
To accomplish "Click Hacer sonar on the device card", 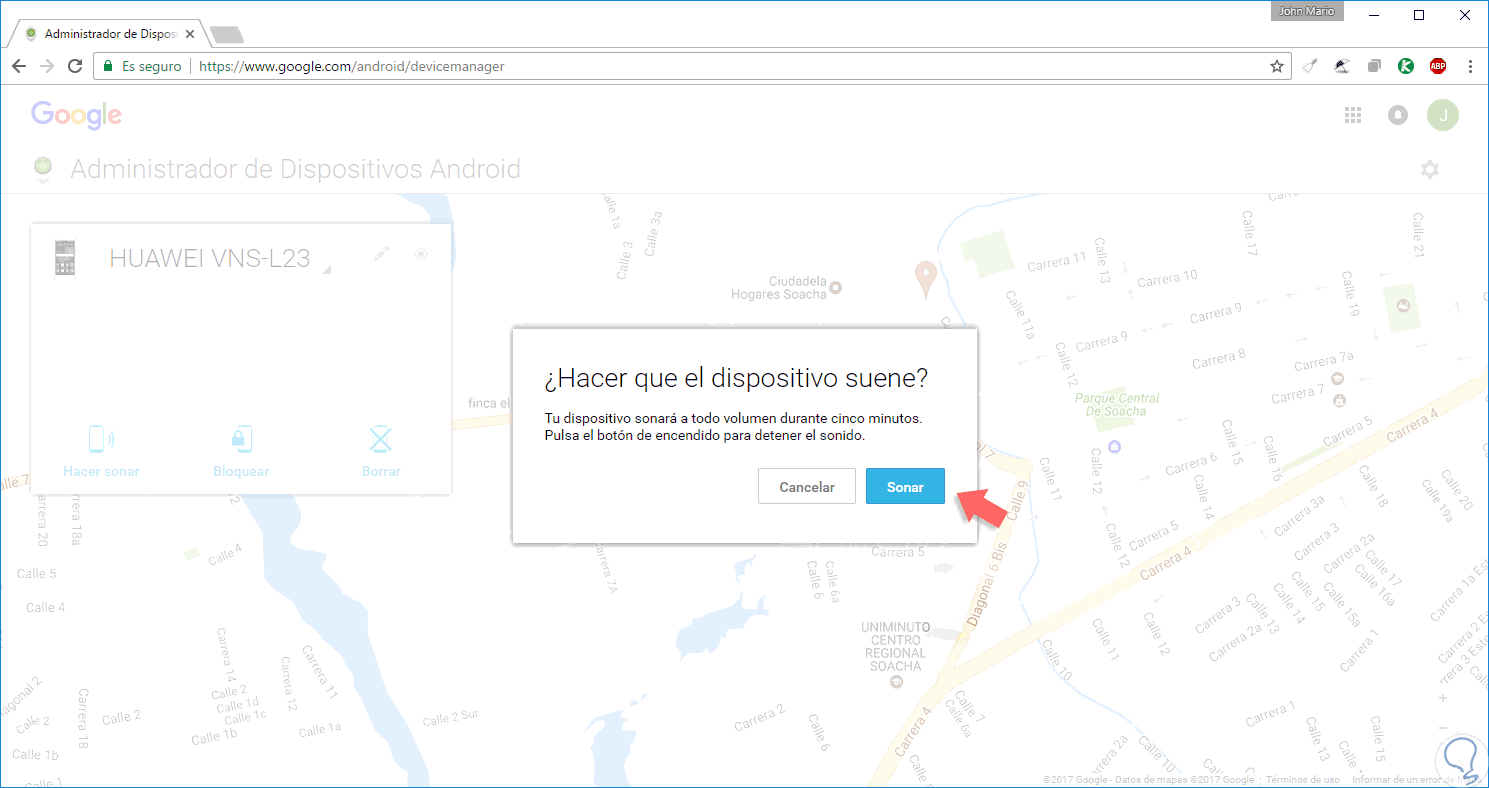I will click(x=101, y=452).
